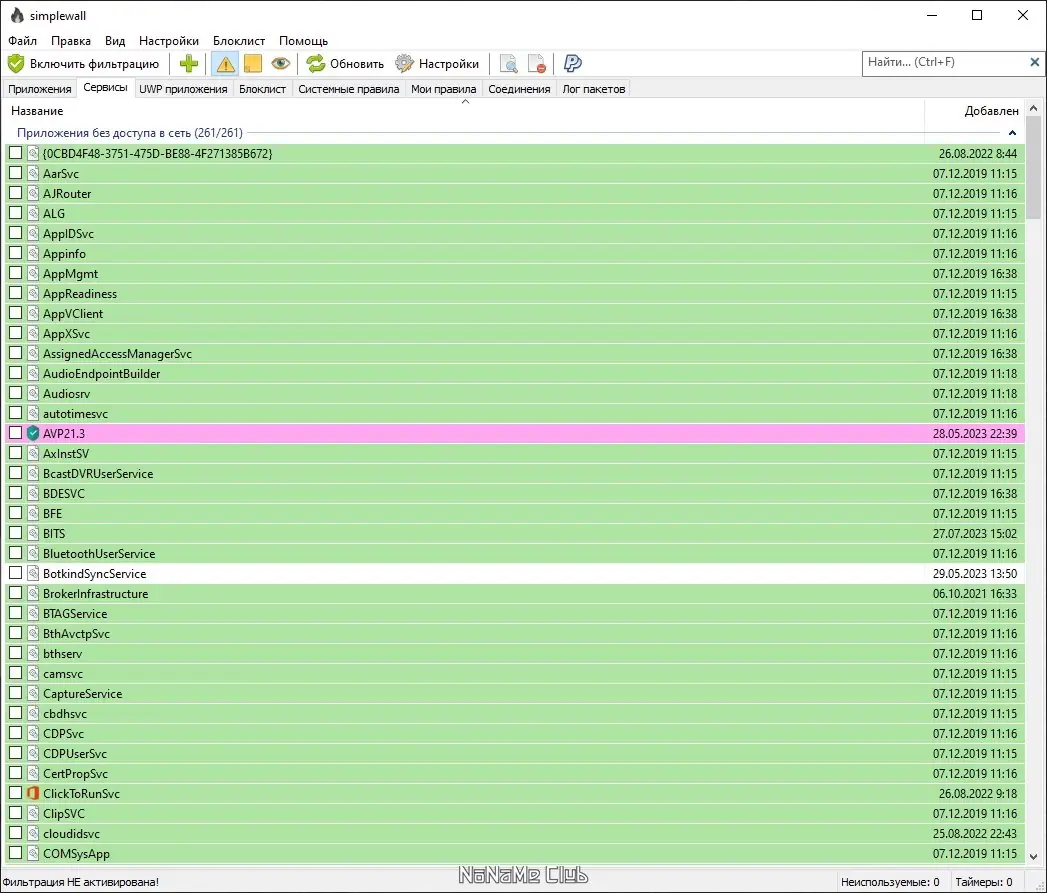Switch to the Системные правила tab
The height and width of the screenshot is (893, 1047).
[x=349, y=89]
